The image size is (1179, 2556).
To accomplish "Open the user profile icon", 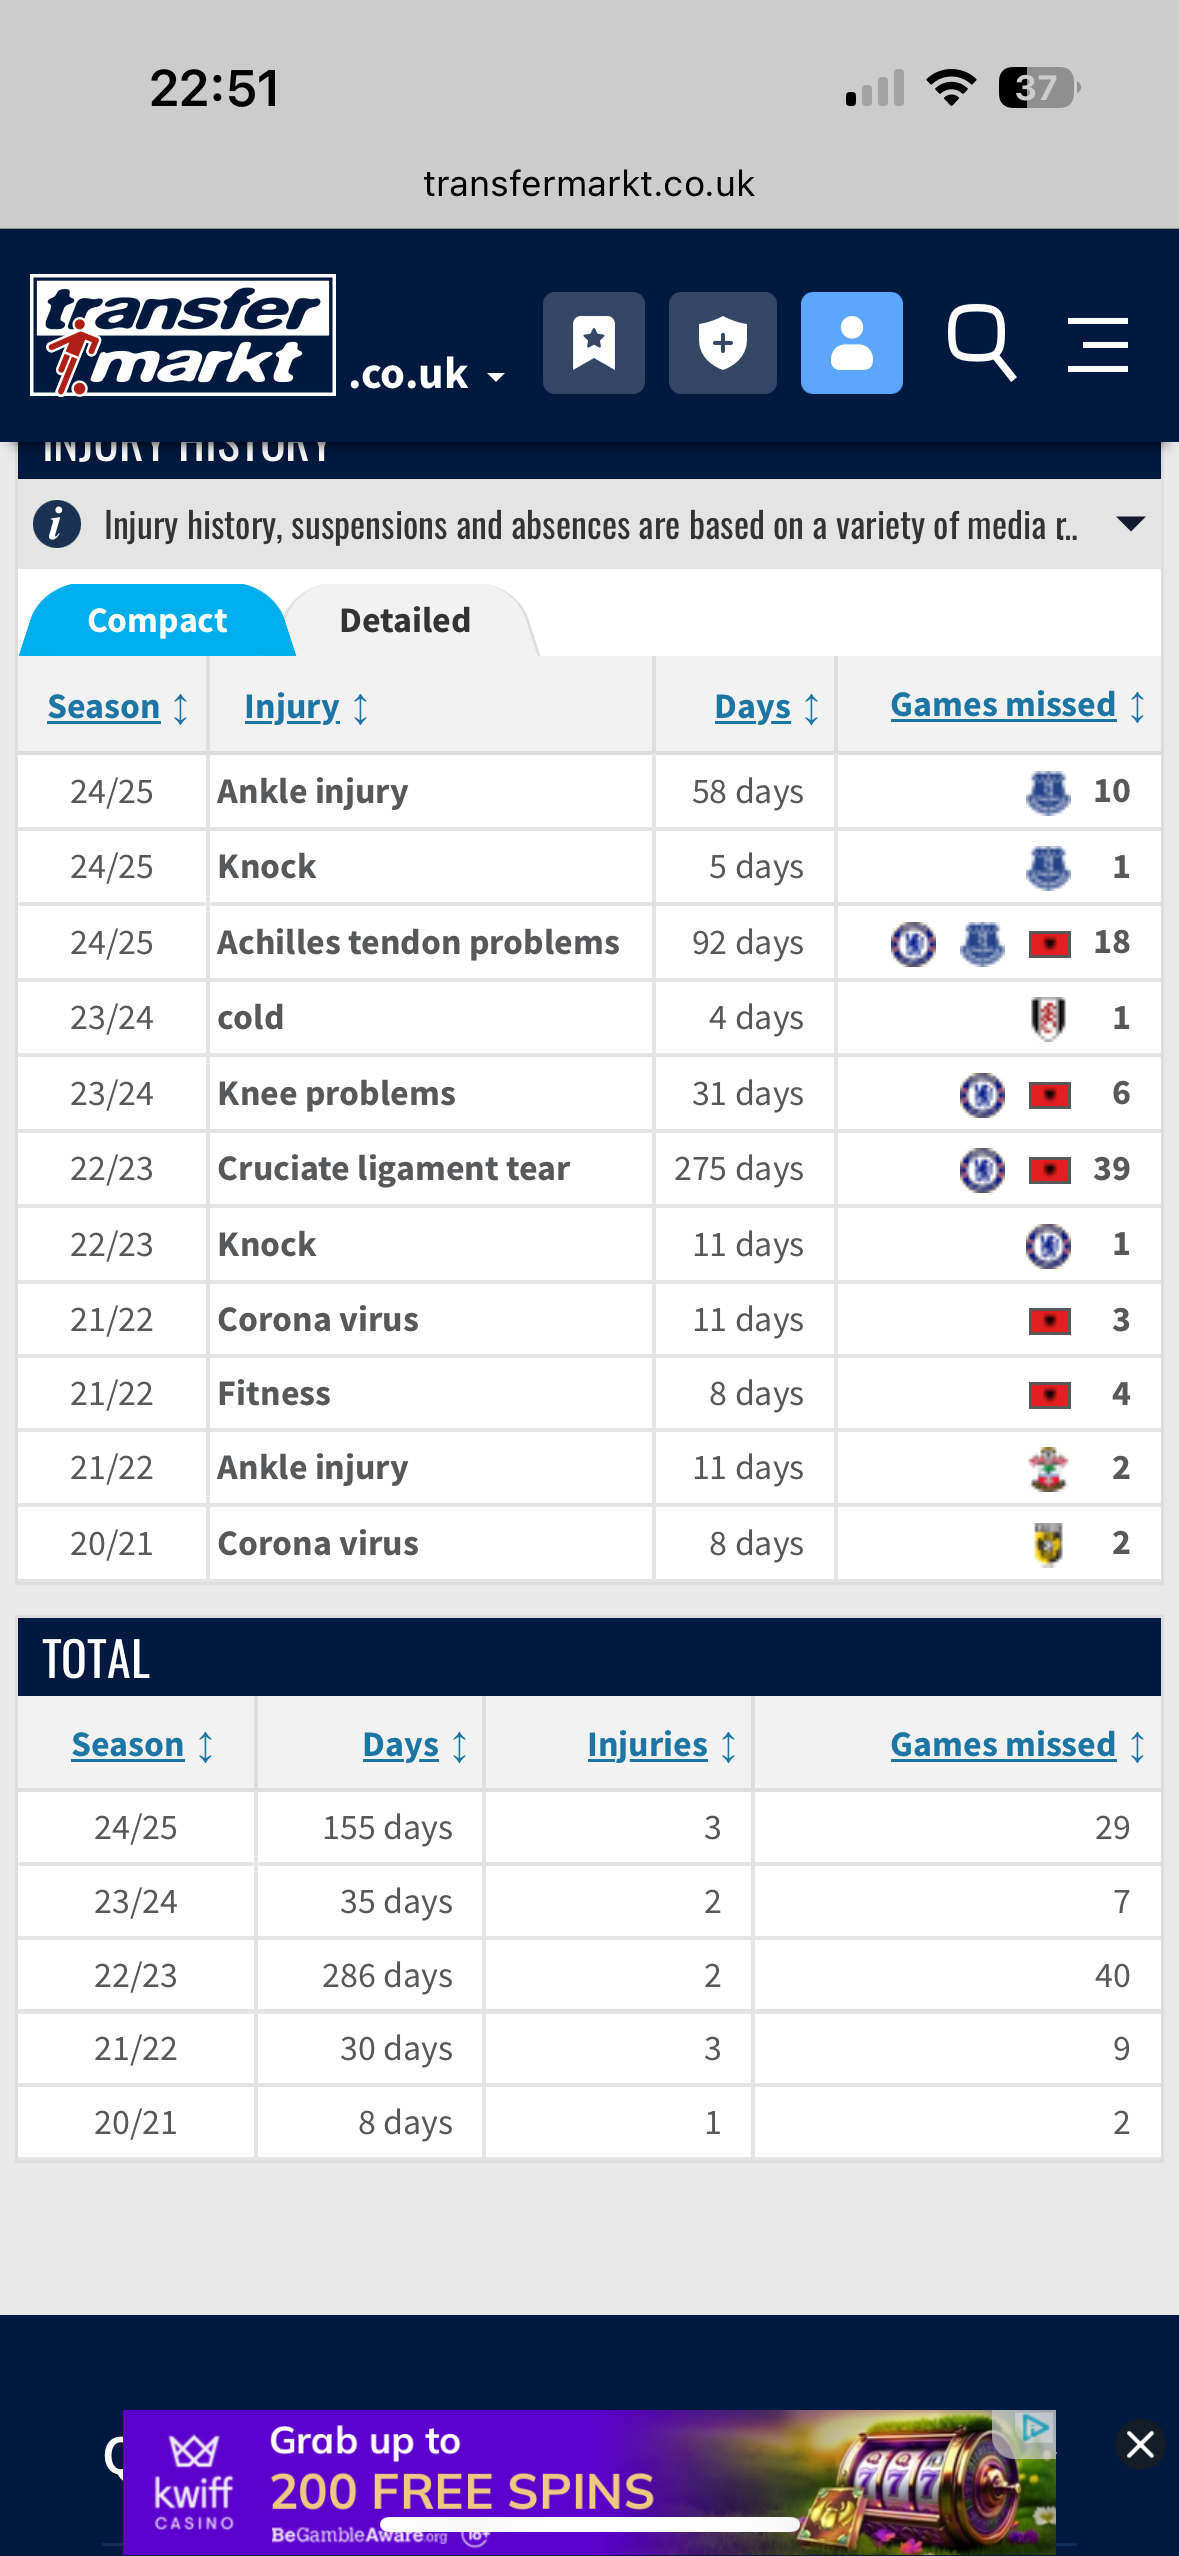I will point(851,343).
